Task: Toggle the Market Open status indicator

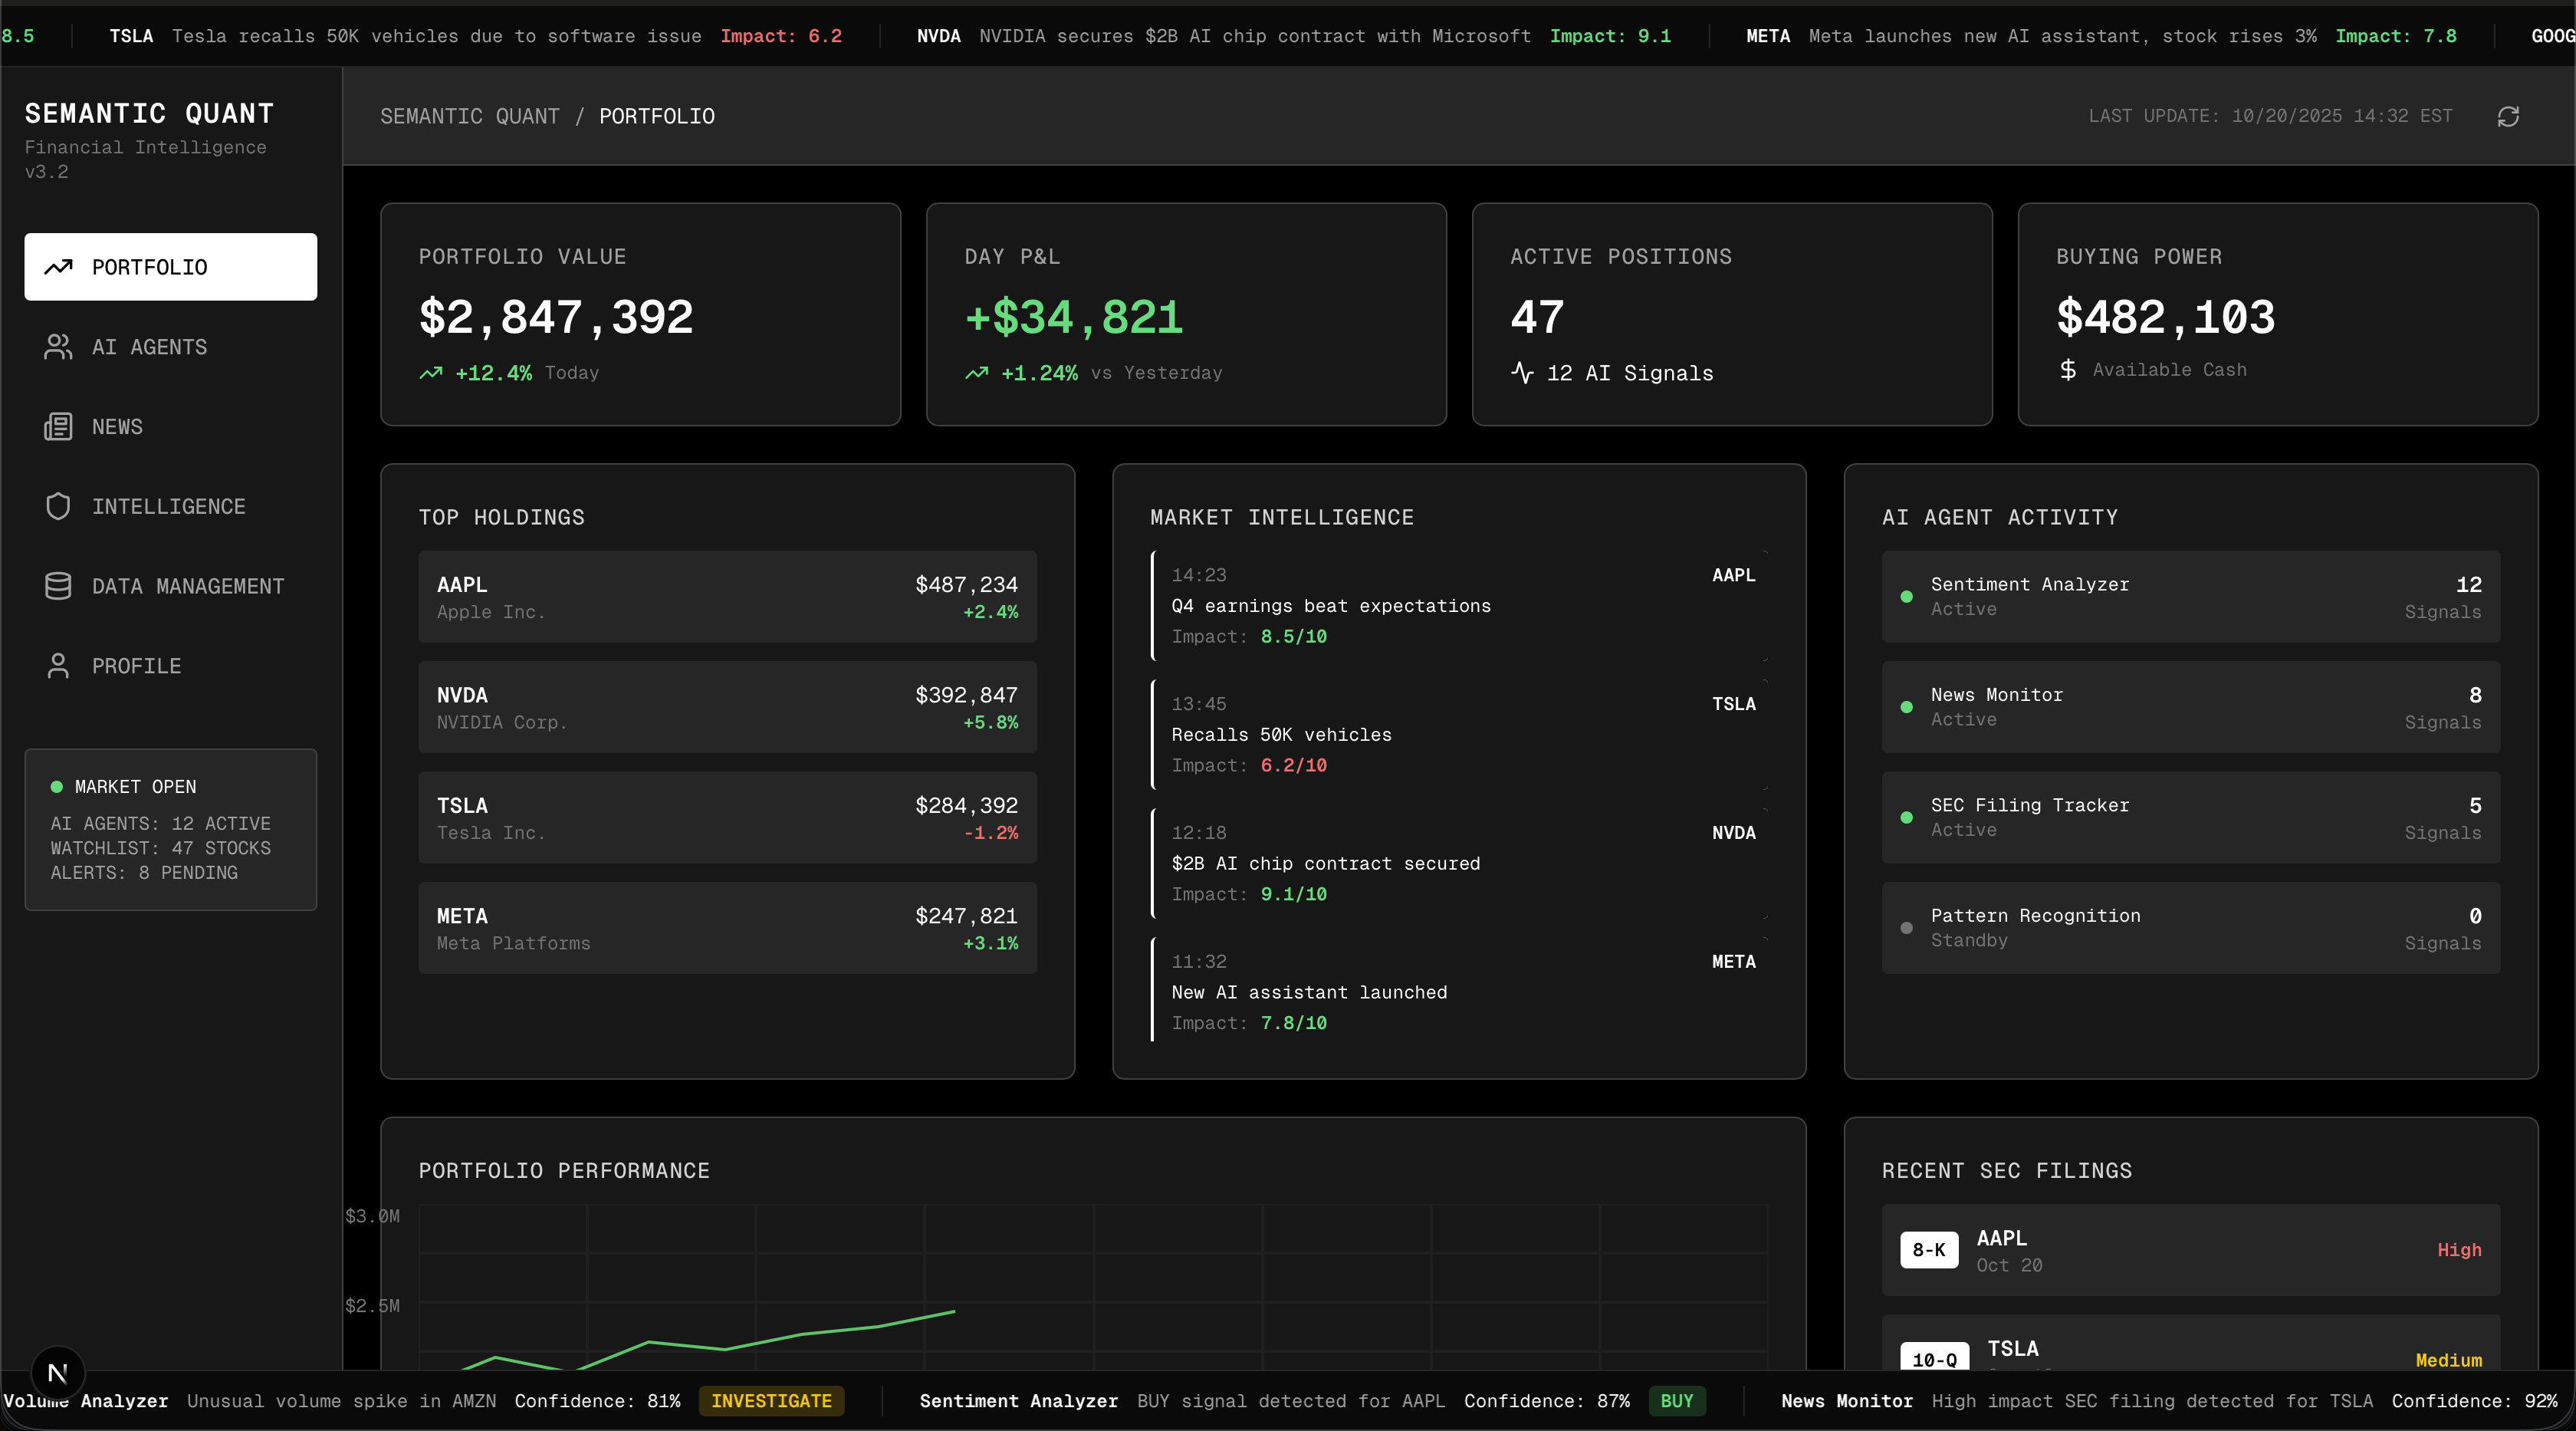Action: (x=58, y=787)
